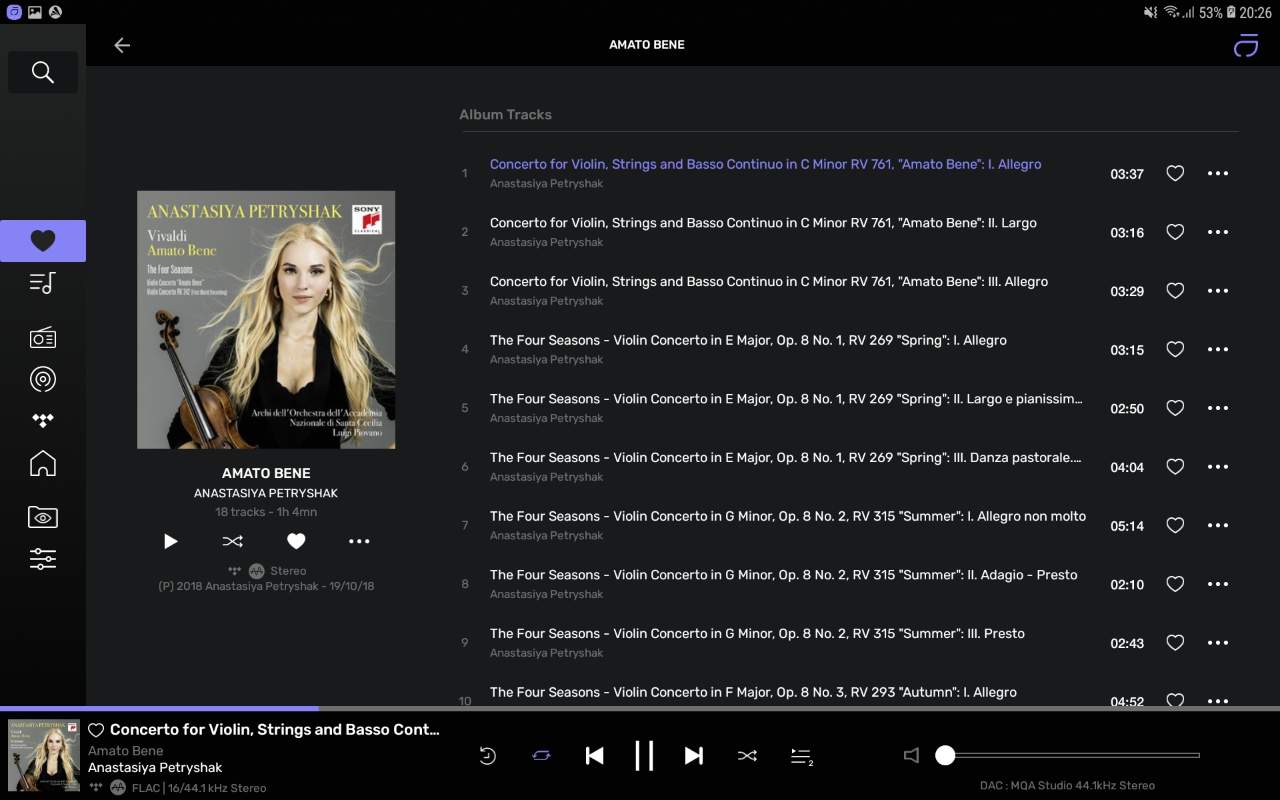1280x800 pixels.
Task: Toggle album favorite heart under Amato Bene
Action: [296, 541]
